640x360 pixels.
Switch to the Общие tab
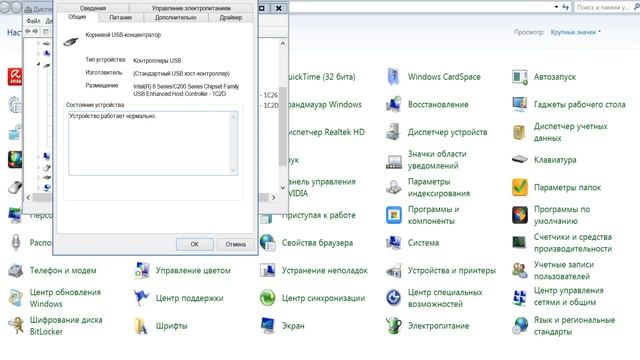77,17
